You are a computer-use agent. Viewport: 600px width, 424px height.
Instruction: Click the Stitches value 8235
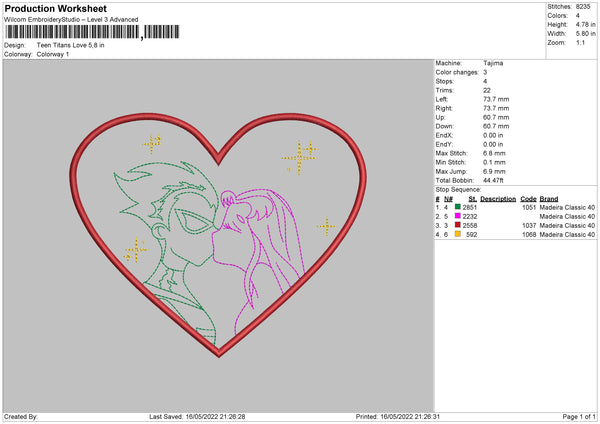click(583, 7)
